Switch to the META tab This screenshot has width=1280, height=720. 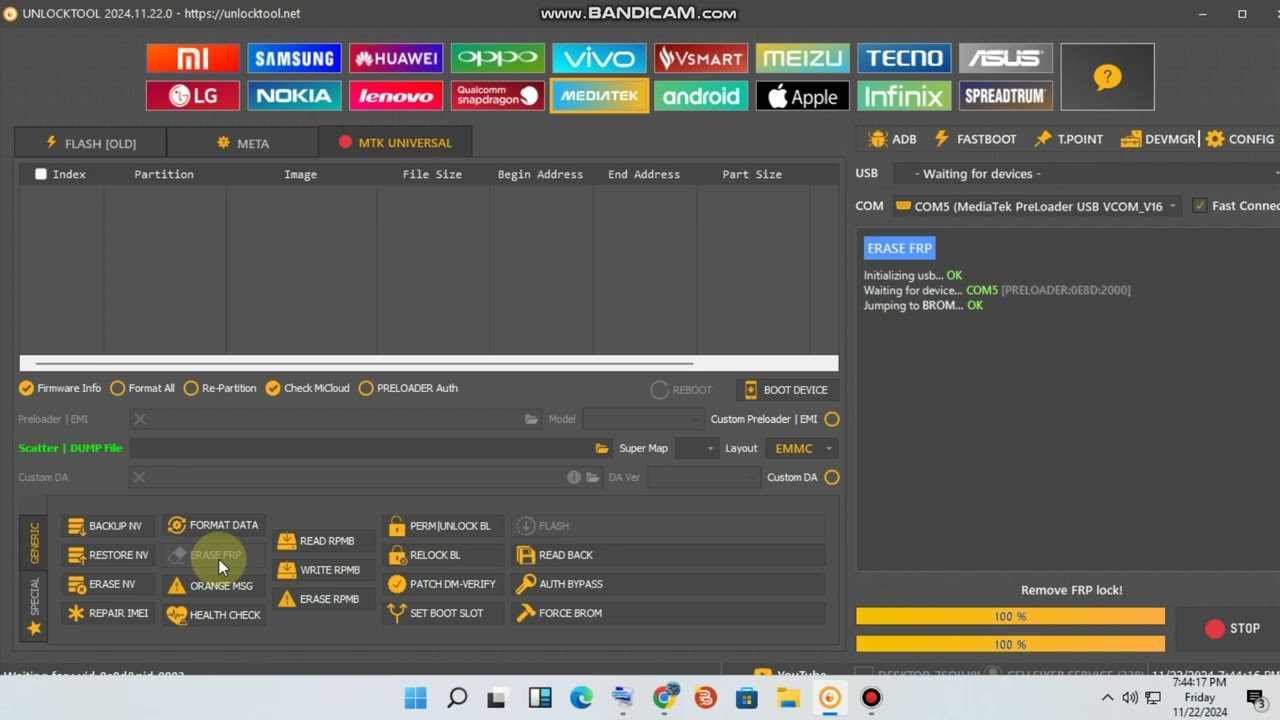coord(242,143)
